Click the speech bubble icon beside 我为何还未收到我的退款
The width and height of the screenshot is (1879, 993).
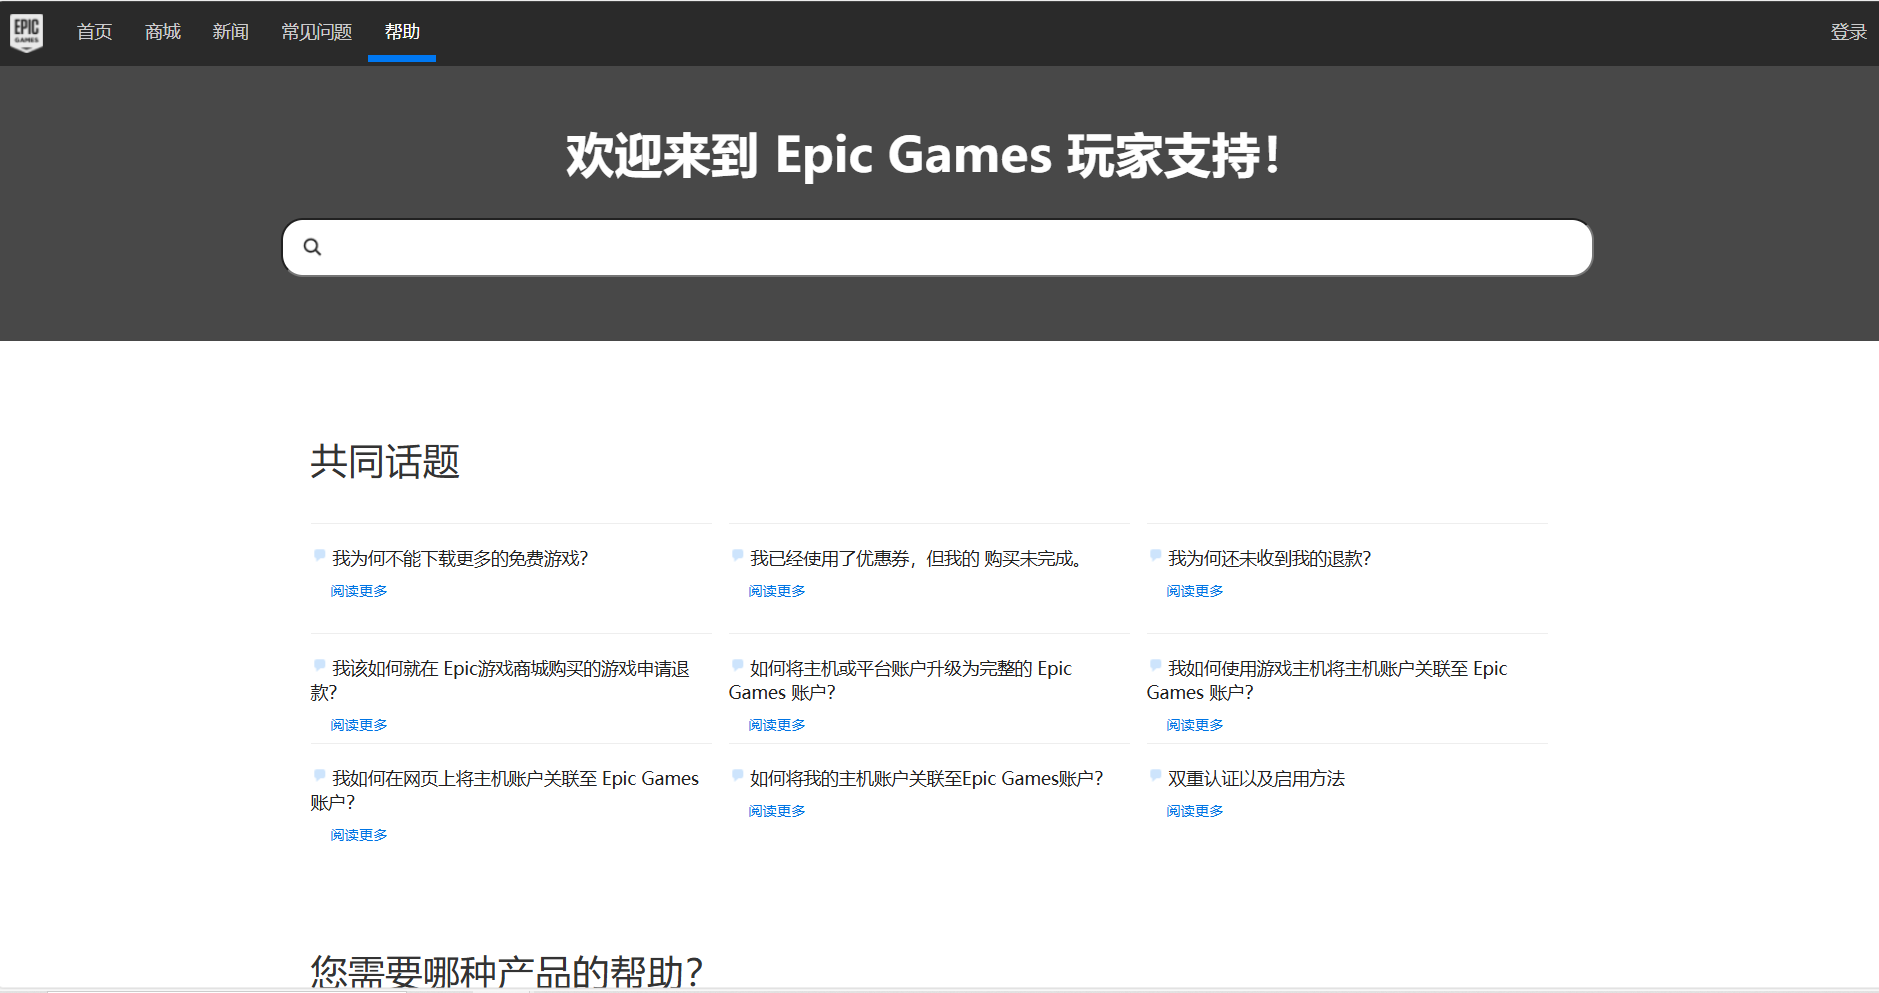(1155, 555)
